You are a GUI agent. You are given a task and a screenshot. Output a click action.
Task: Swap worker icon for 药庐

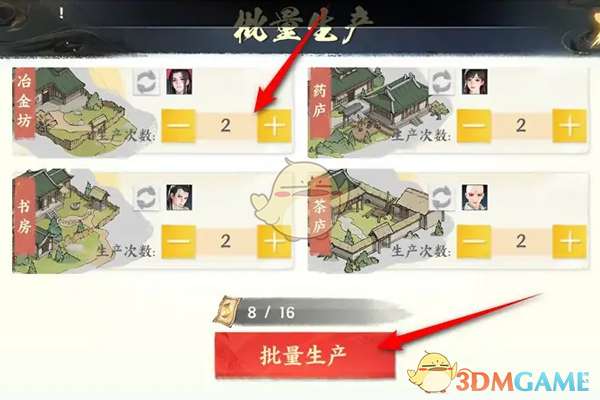pyautogui.click(x=442, y=82)
